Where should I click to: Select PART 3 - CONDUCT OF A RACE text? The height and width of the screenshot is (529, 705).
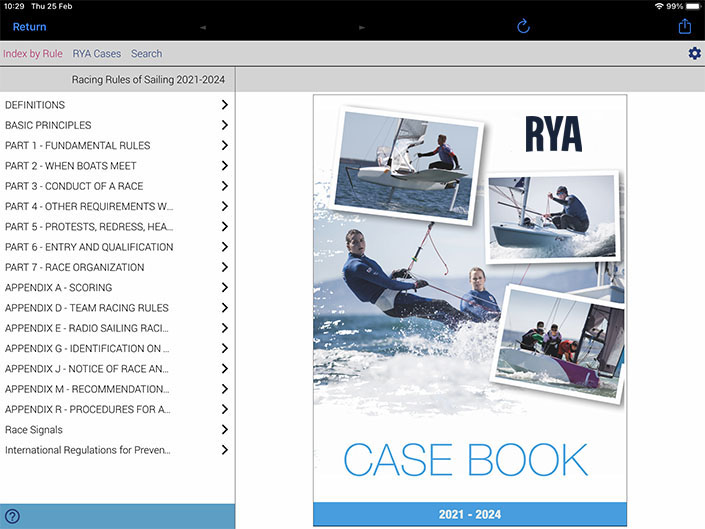tap(74, 186)
